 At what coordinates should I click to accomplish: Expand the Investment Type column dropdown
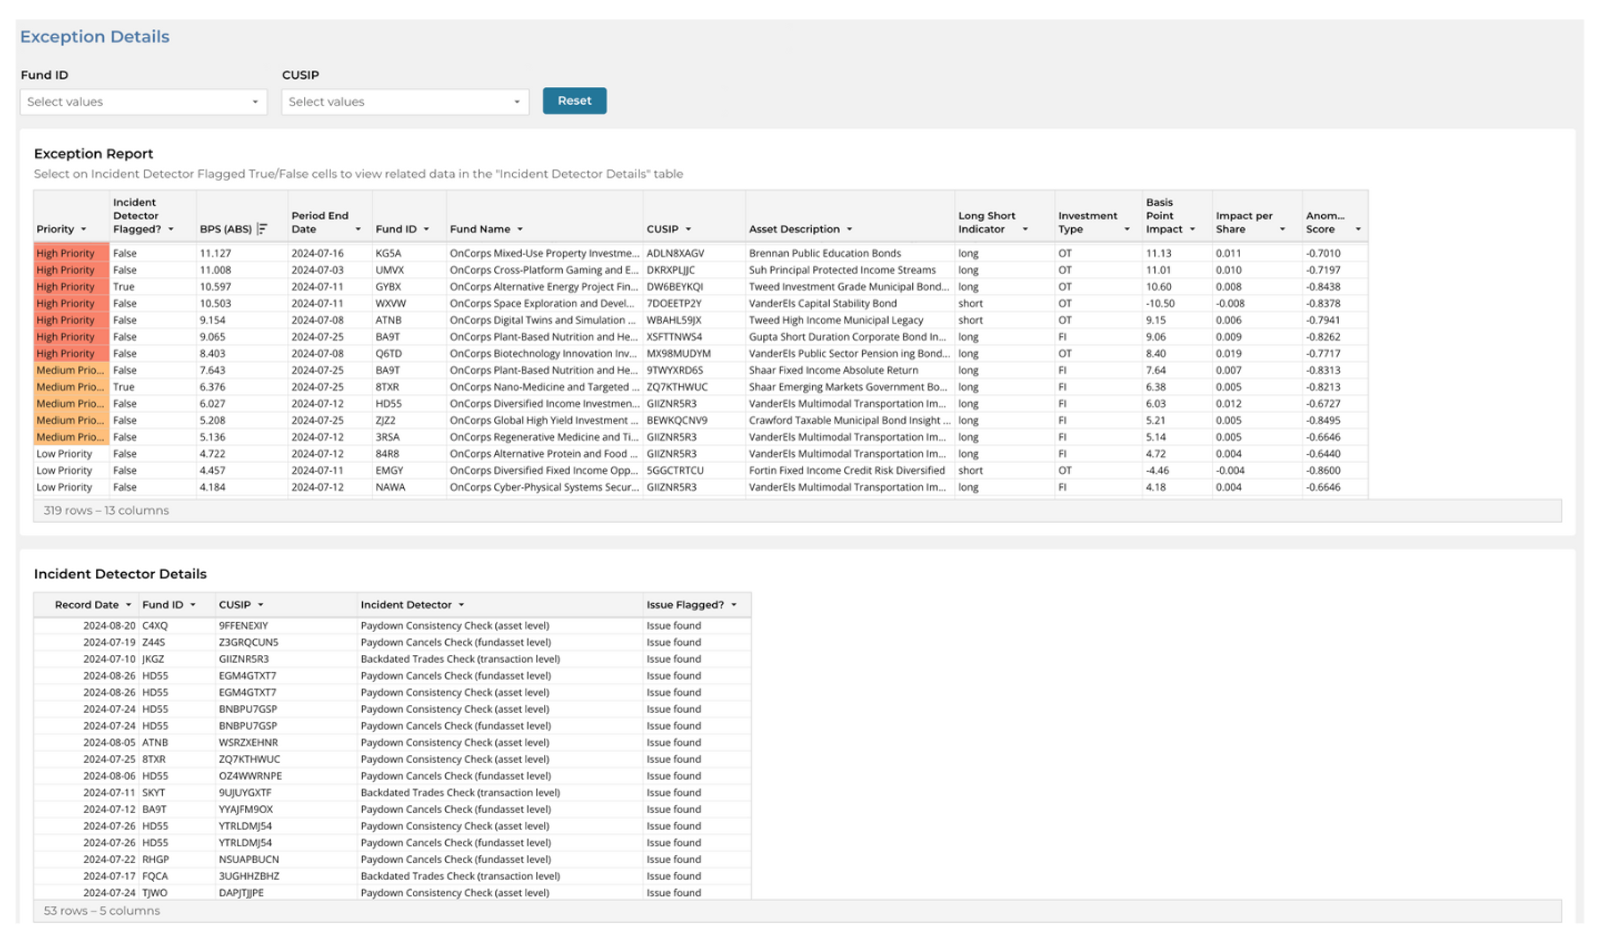pos(1127,230)
